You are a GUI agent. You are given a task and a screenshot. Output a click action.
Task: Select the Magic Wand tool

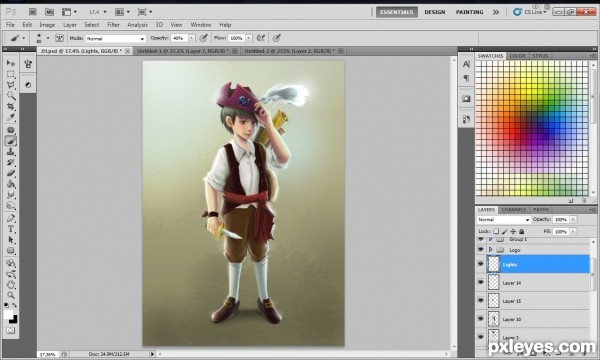coord(11,95)
